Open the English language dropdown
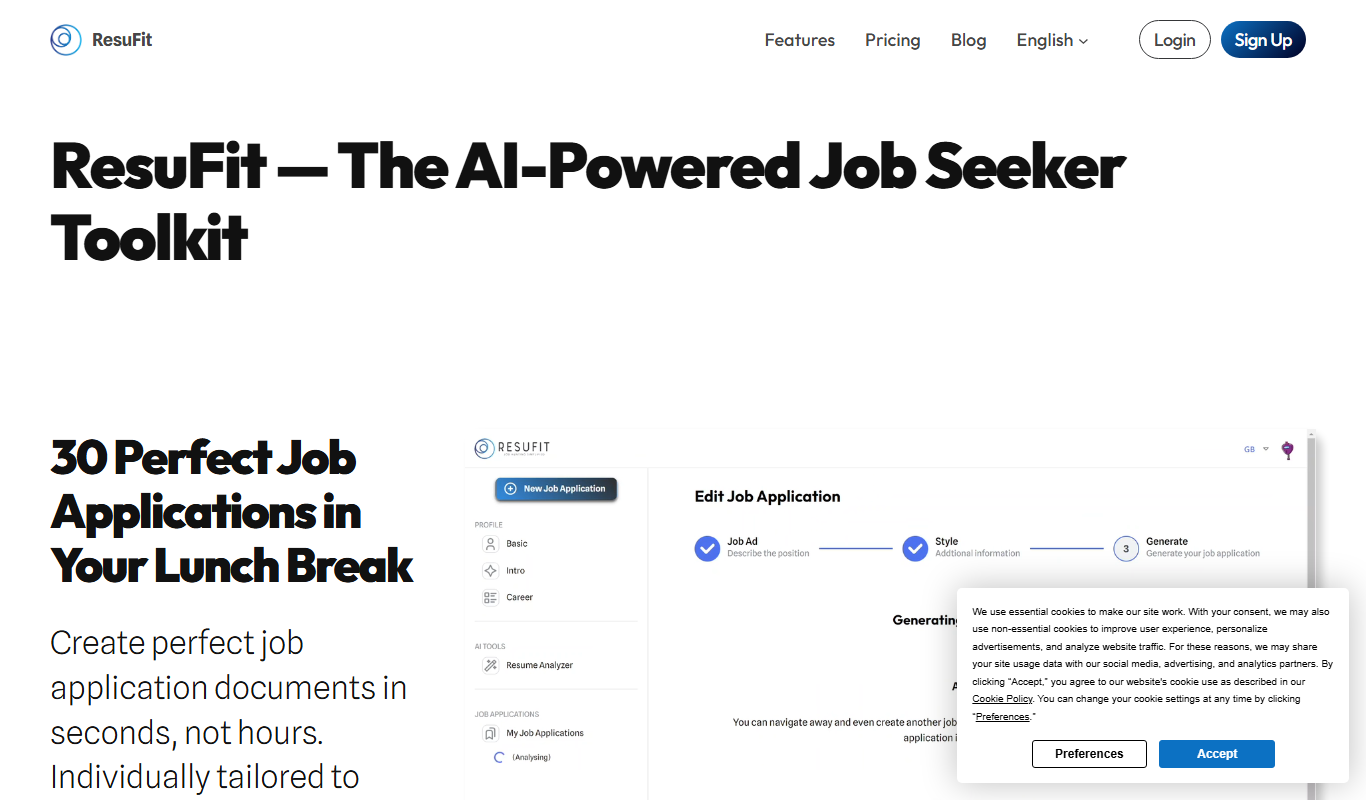The width and height of the screenshot is (1366, 800). pyautogui.click(x=1052, y=40)
